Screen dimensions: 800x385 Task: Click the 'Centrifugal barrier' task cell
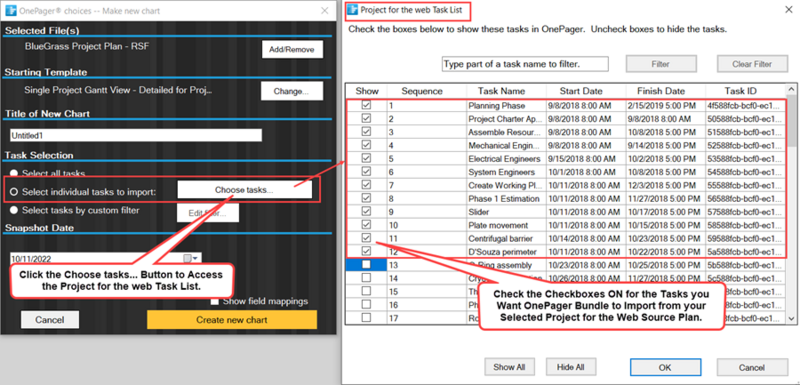pos(506,238)
